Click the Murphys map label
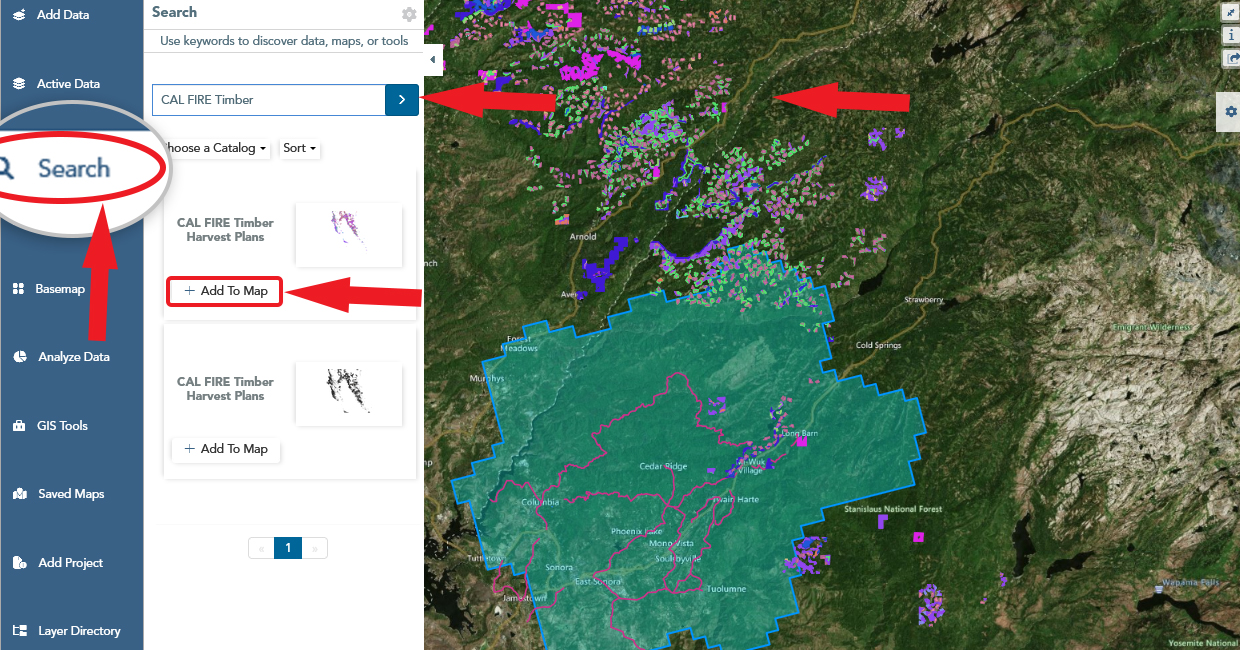The width and height of the screenshot is (1240, 650). point(487,380)
